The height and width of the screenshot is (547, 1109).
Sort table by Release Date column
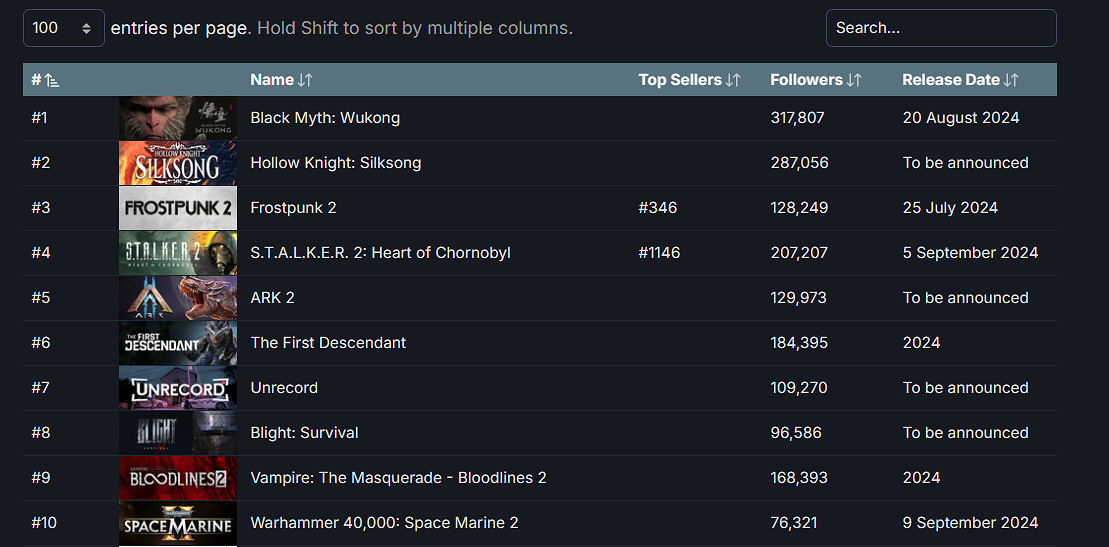[x=960, y=80]
